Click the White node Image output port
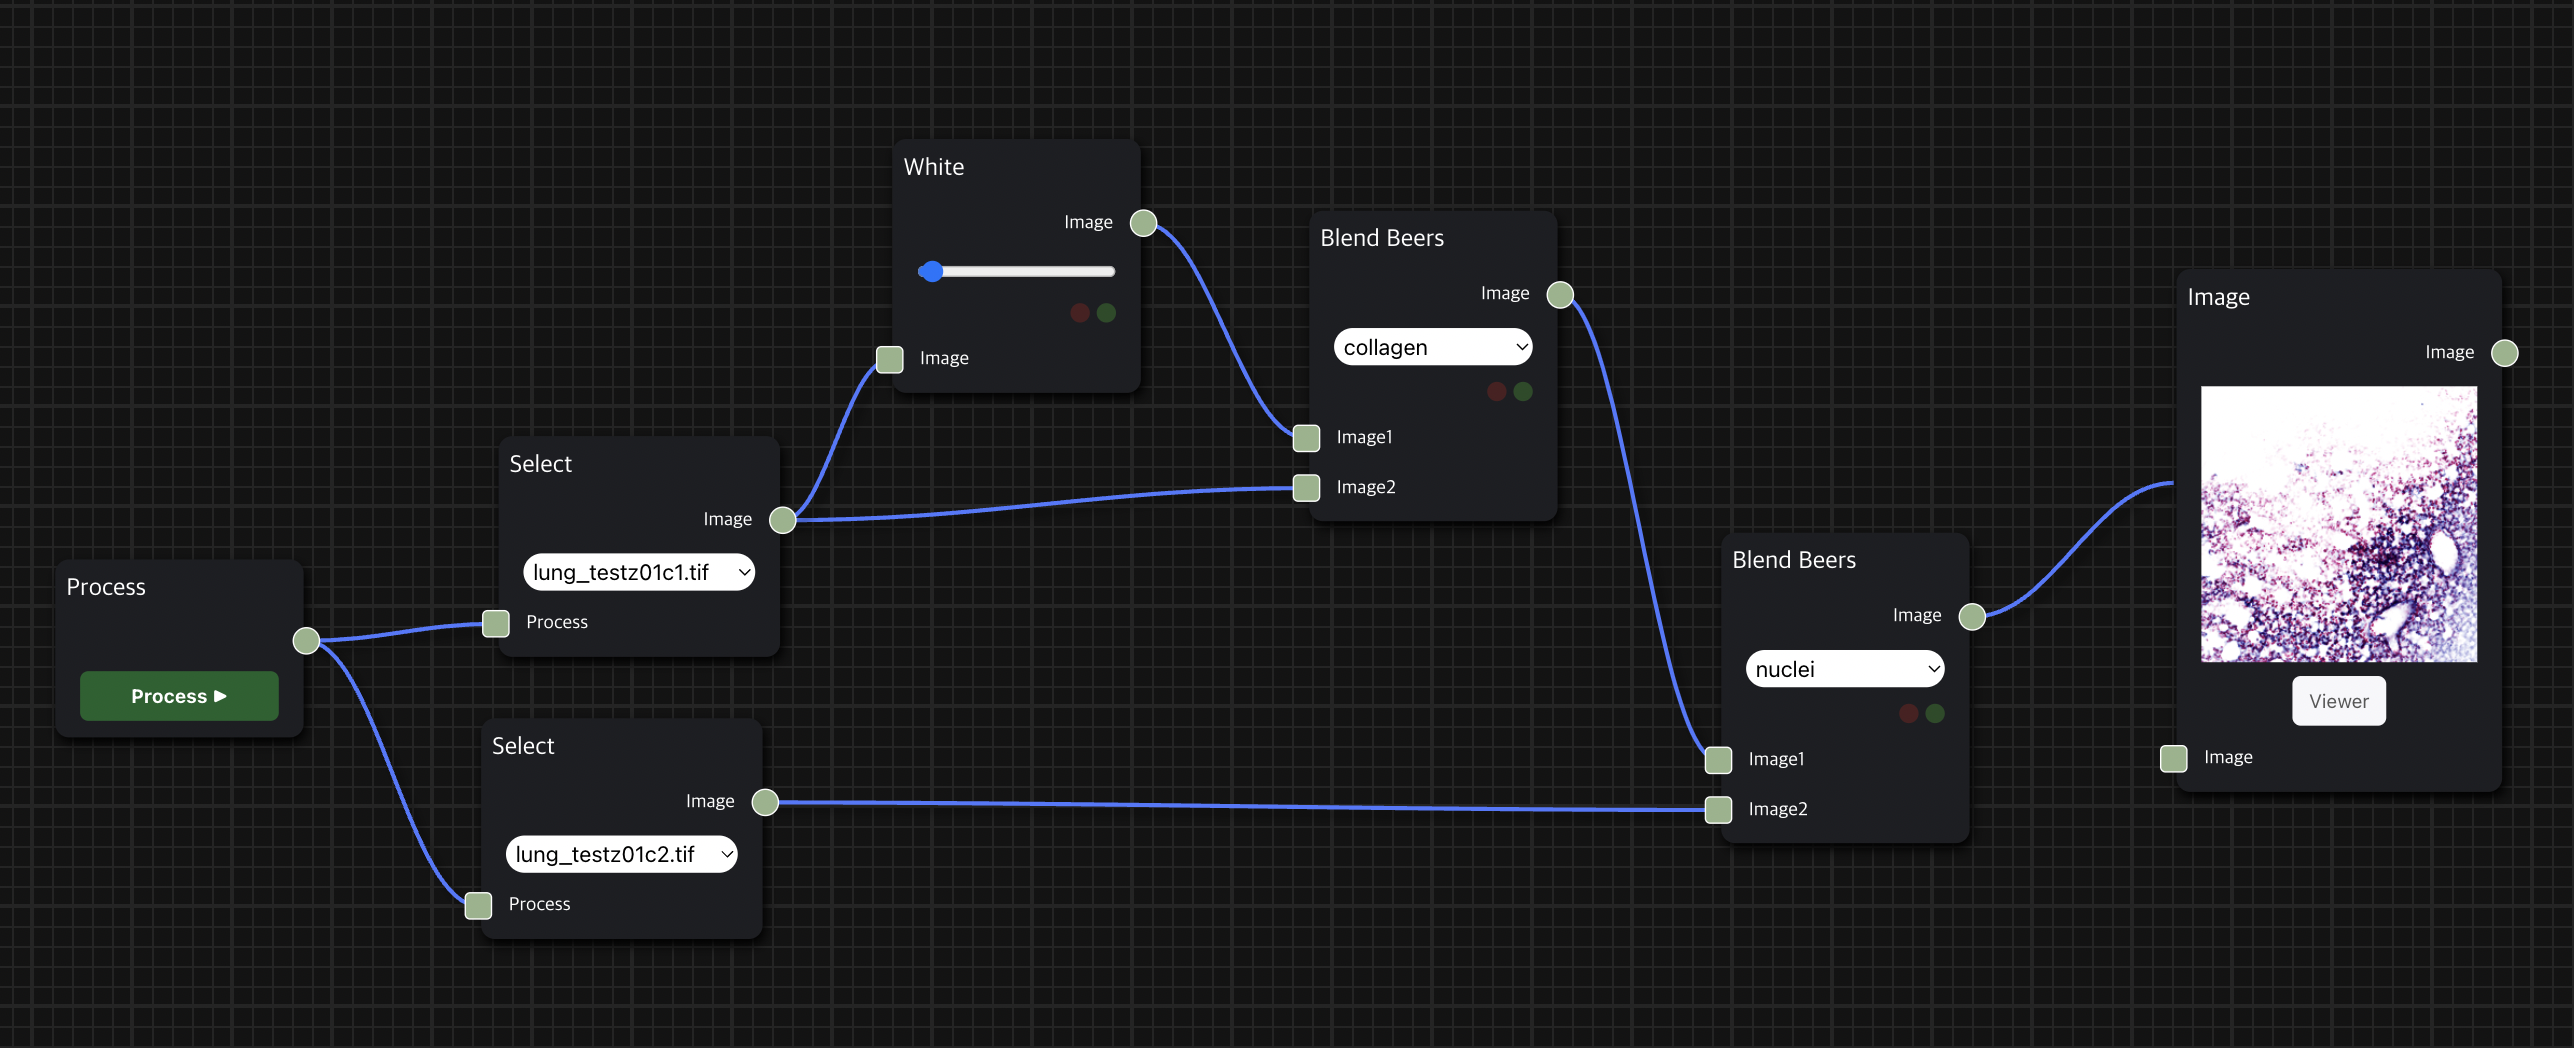Viewport: 2574px width, 1048px height. click(x=1143, y=223)
